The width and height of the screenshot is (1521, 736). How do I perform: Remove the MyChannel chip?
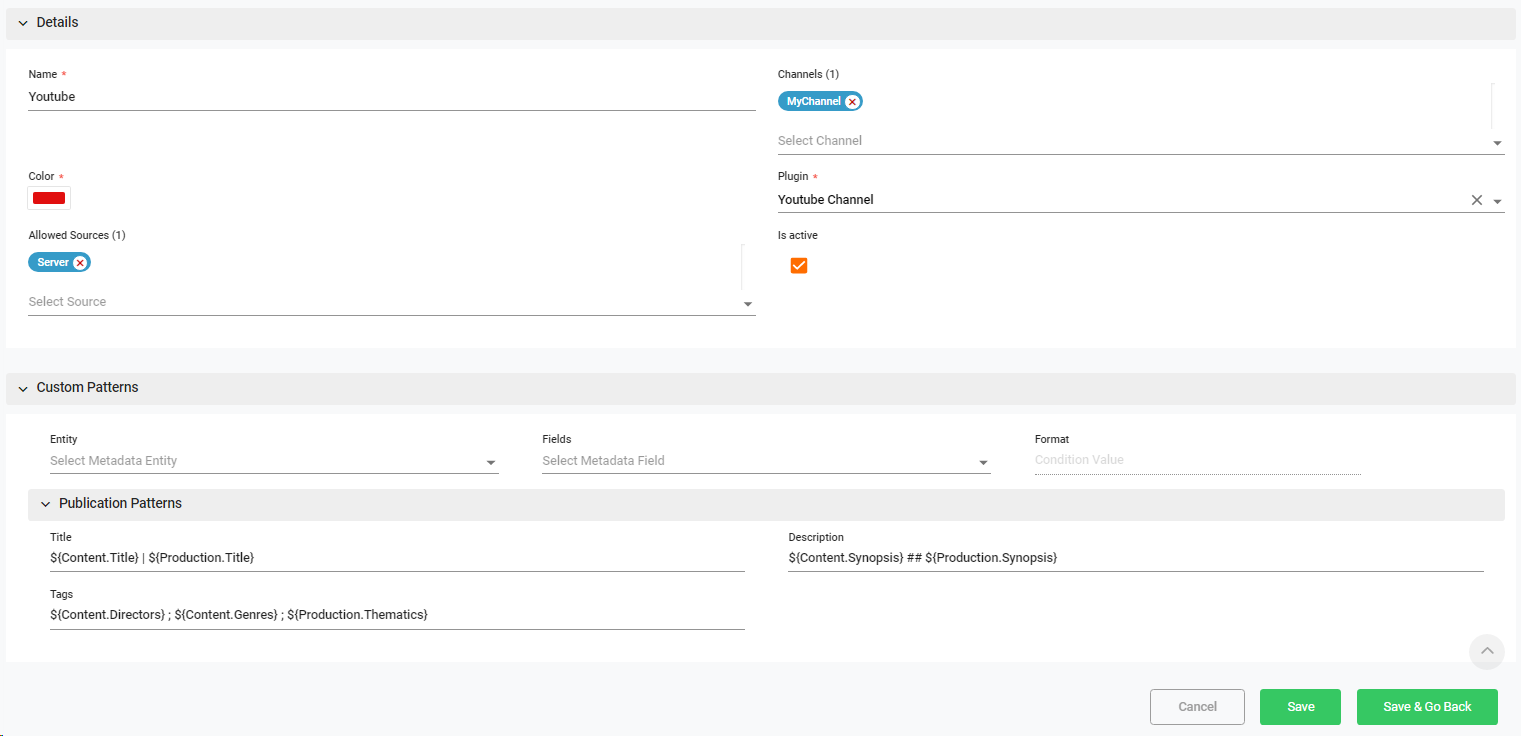tap(852, 102)
